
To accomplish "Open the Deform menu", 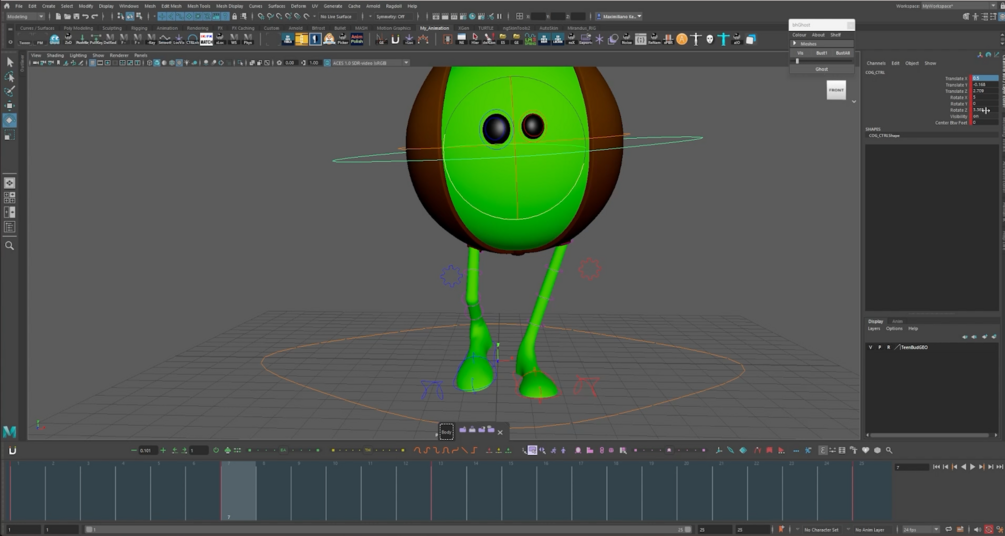I will pos(298,6).
